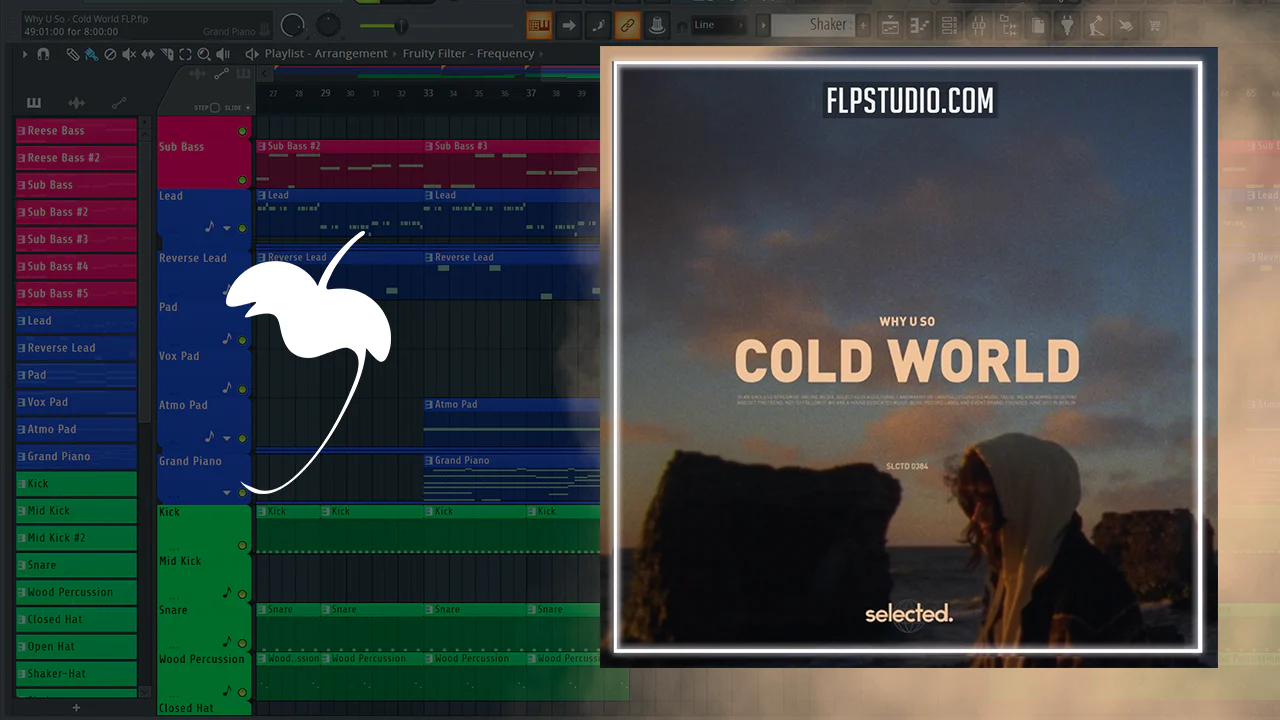Click the plug-shaped icon in the toolbar
1280x720 pixels.
pos(1068,25)
